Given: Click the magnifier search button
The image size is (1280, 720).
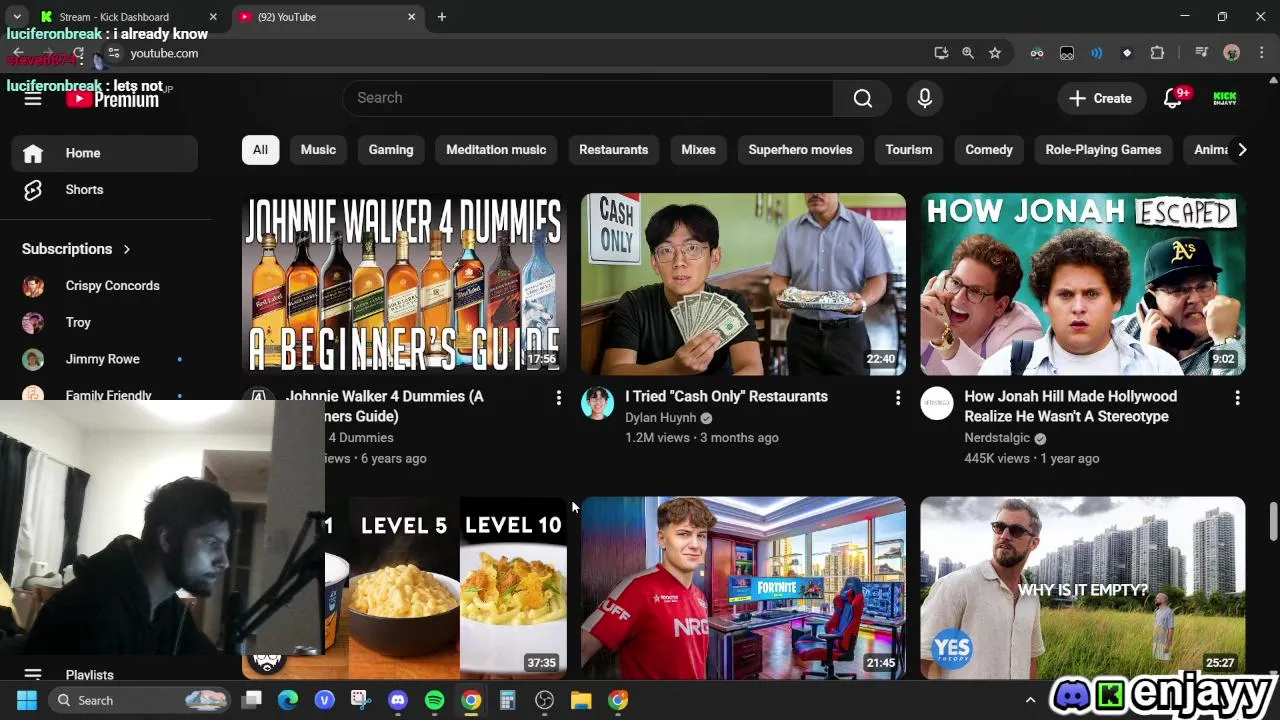Looking at the screenshot, I should click(862, 98).
